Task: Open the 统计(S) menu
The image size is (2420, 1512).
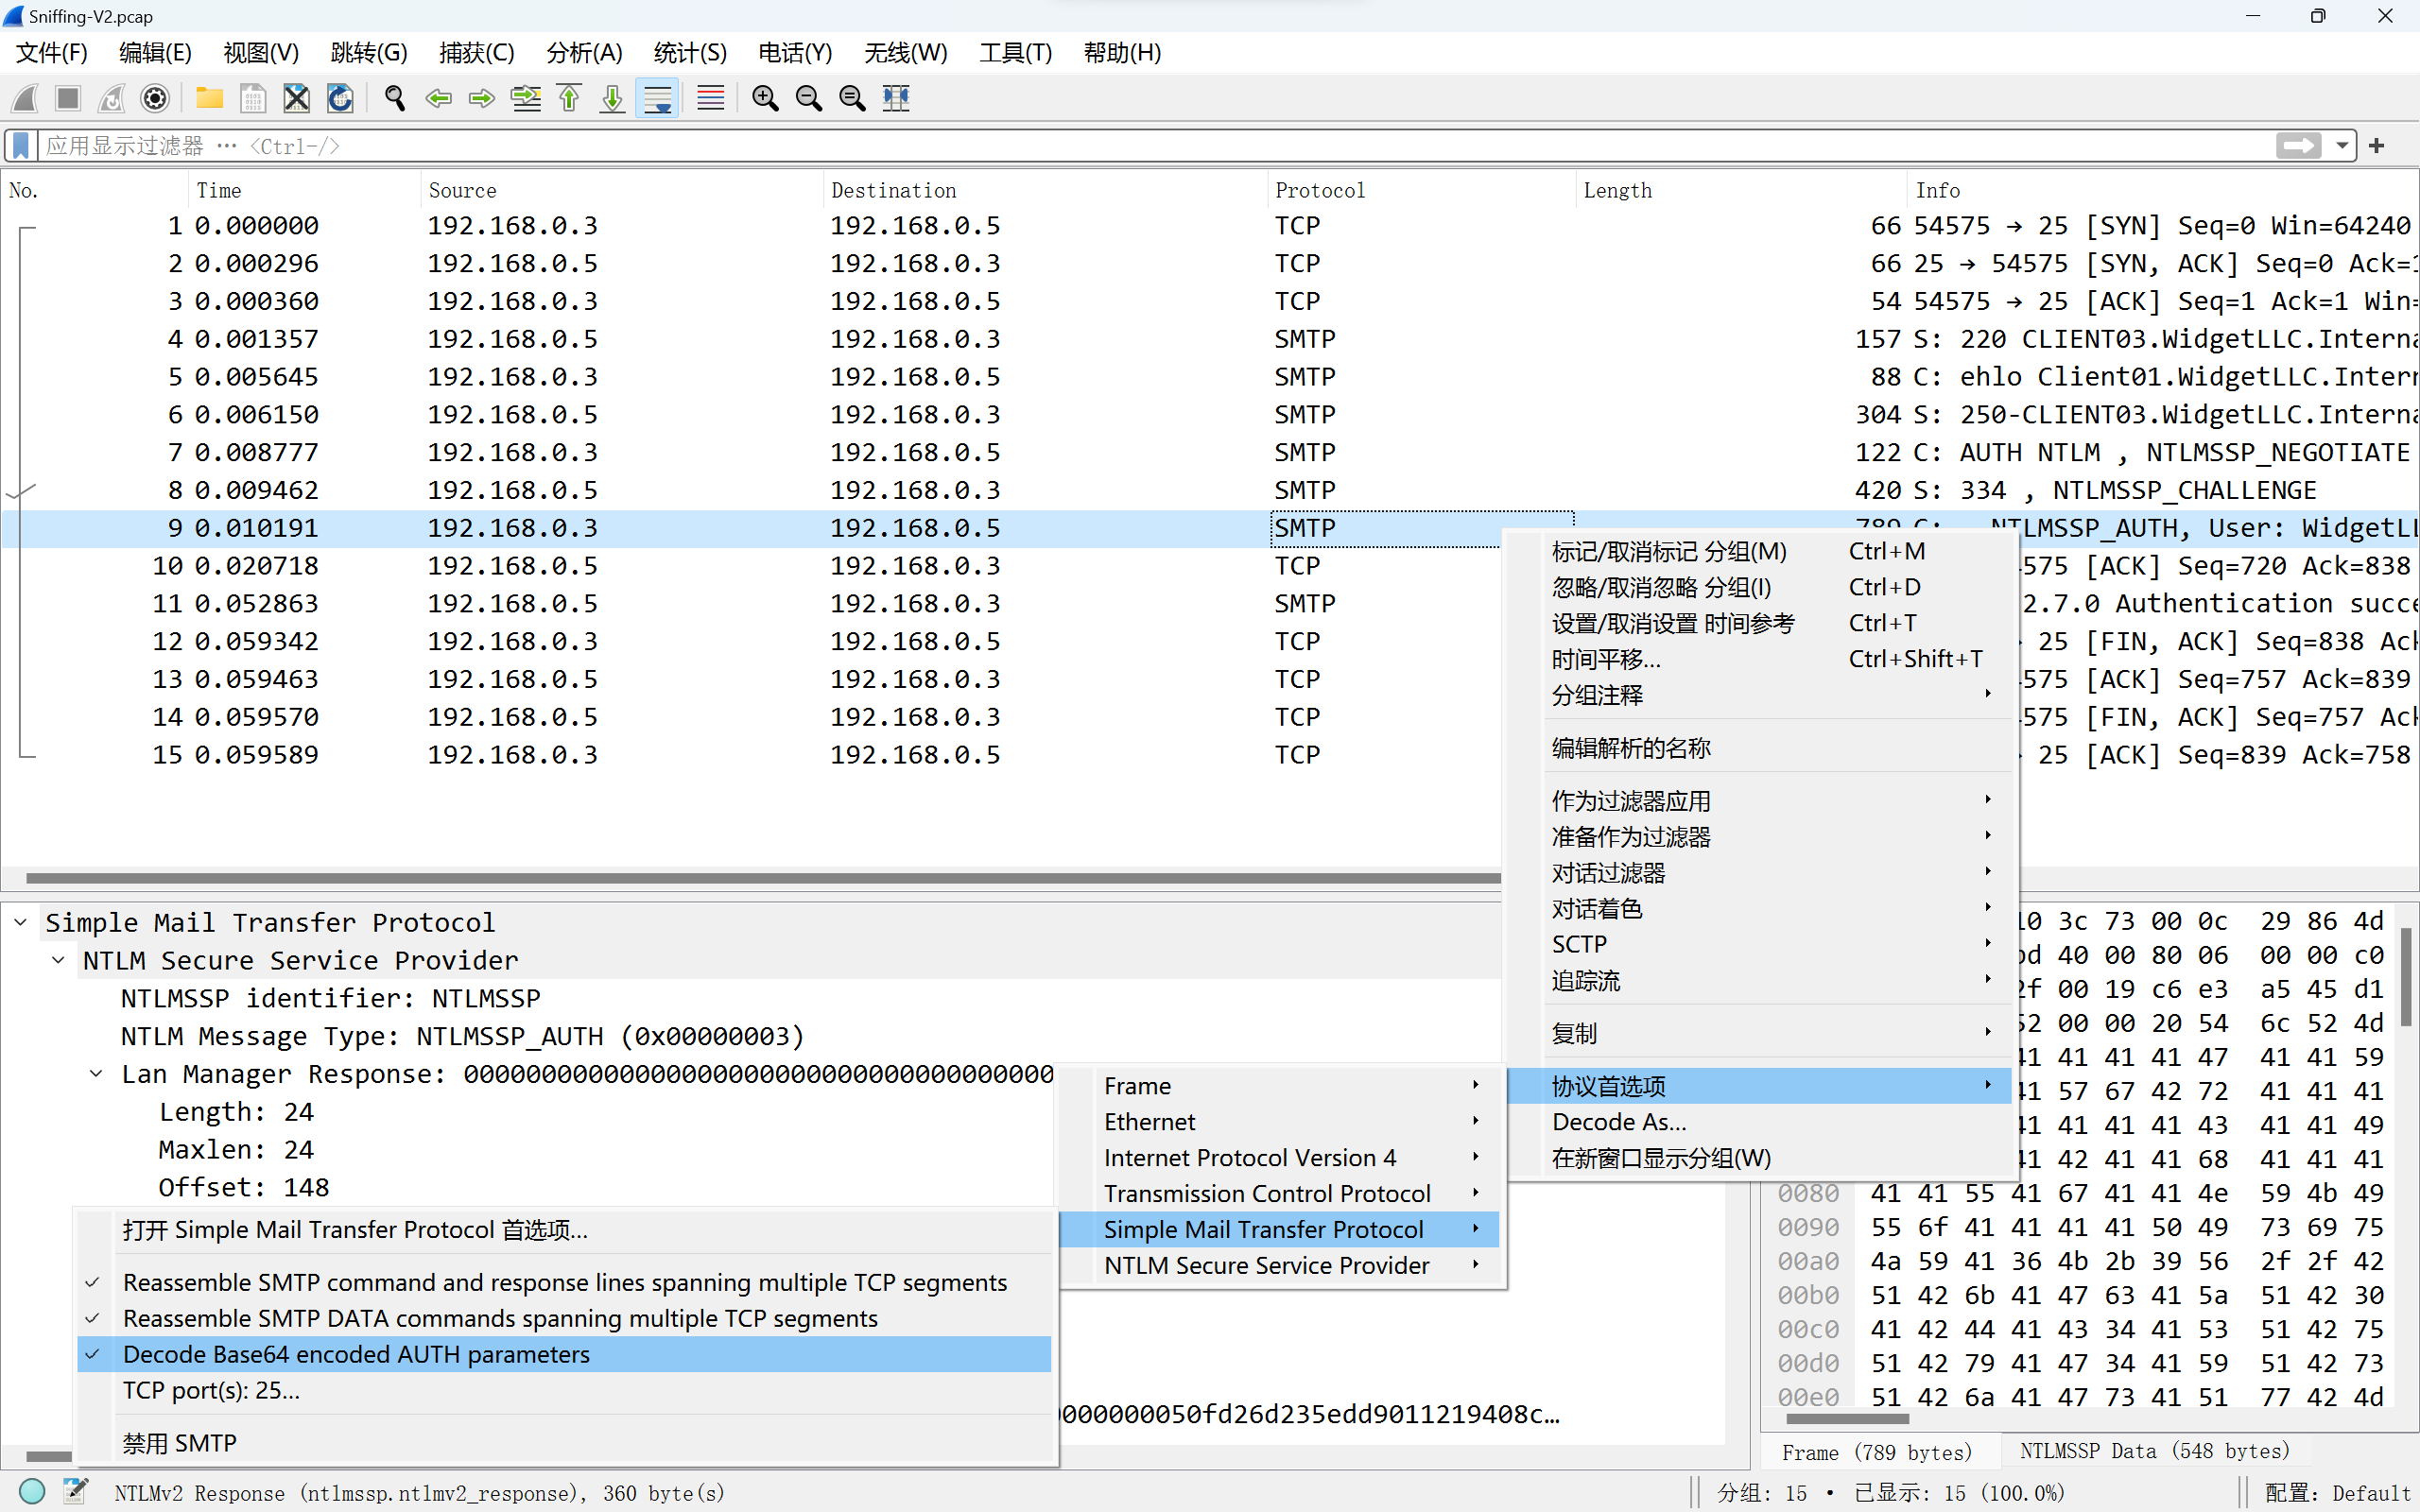Action: pos(690,53)
